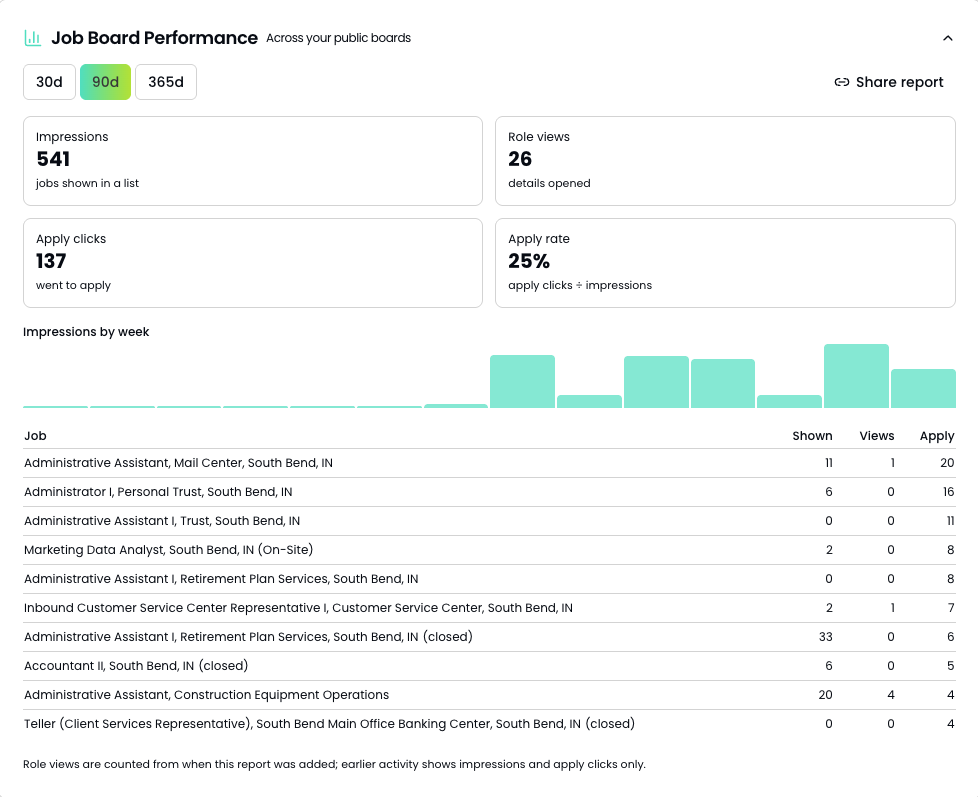Click Apply value 16 for Personal Trust

coord(948,492)
